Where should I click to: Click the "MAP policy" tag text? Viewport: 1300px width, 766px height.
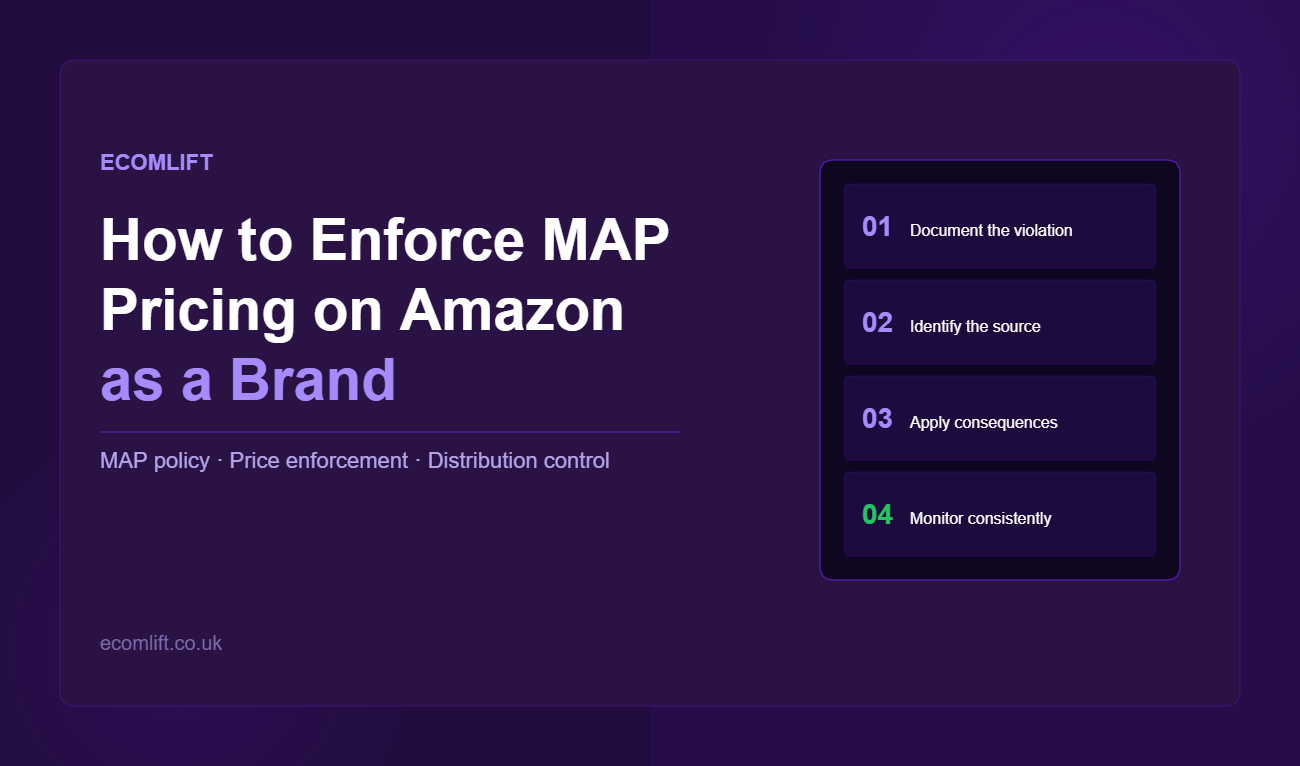[155, 461]
